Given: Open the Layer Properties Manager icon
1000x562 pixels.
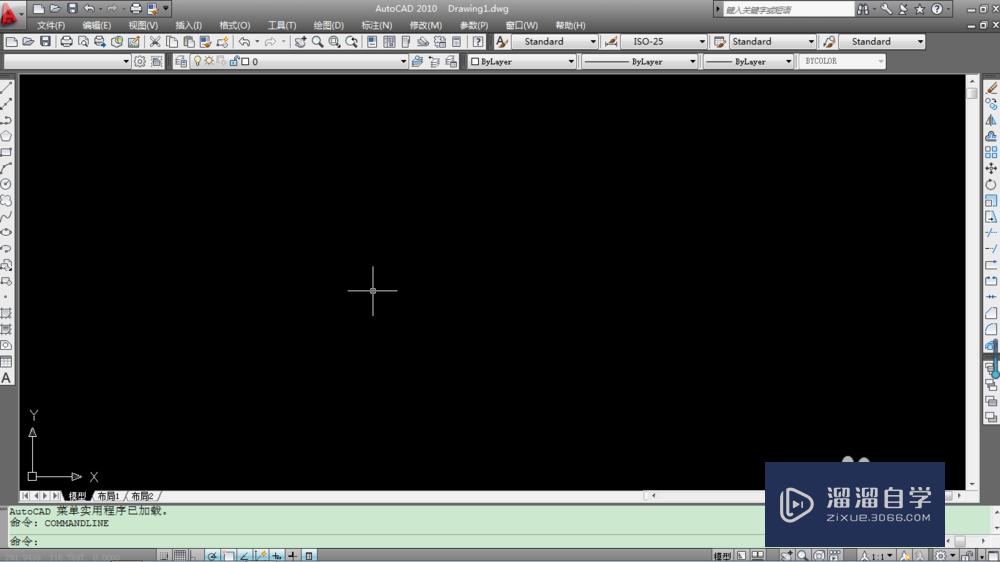Looking at the screenshot, I should pyautogui.click(x=180, y=61).
